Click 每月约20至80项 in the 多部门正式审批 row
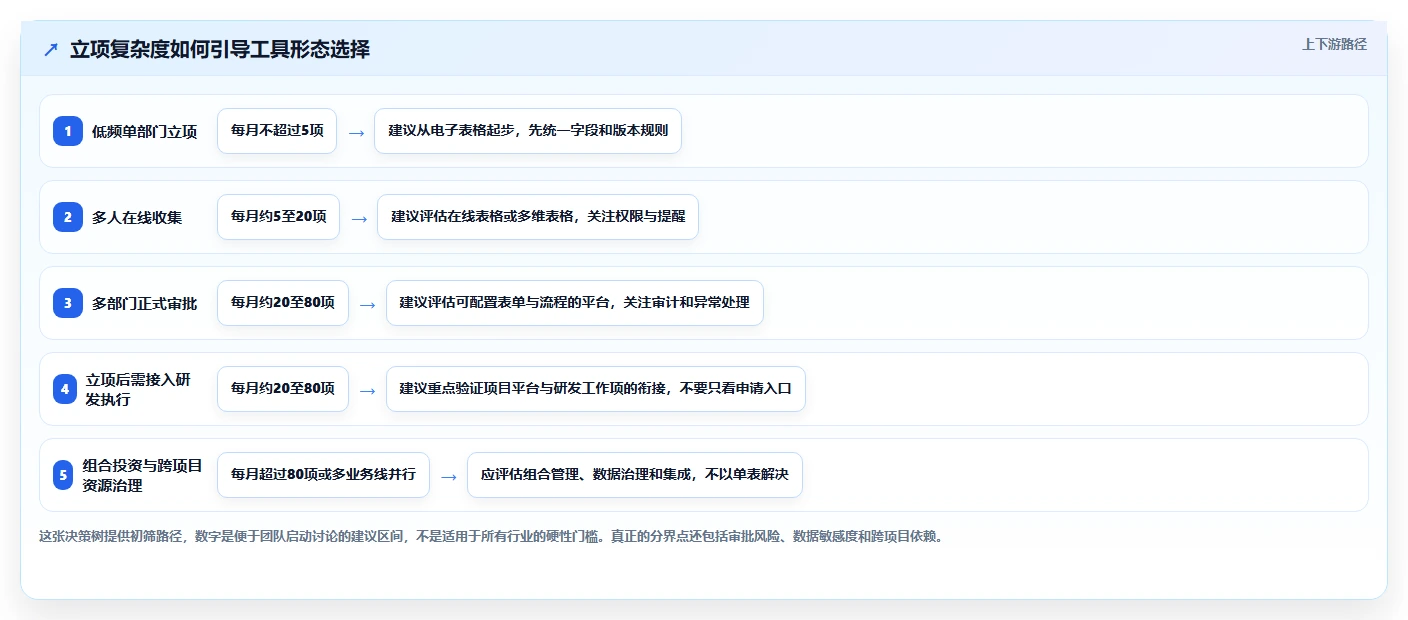The height and width of the screenshot is (620, 1408). click(283, 303)
